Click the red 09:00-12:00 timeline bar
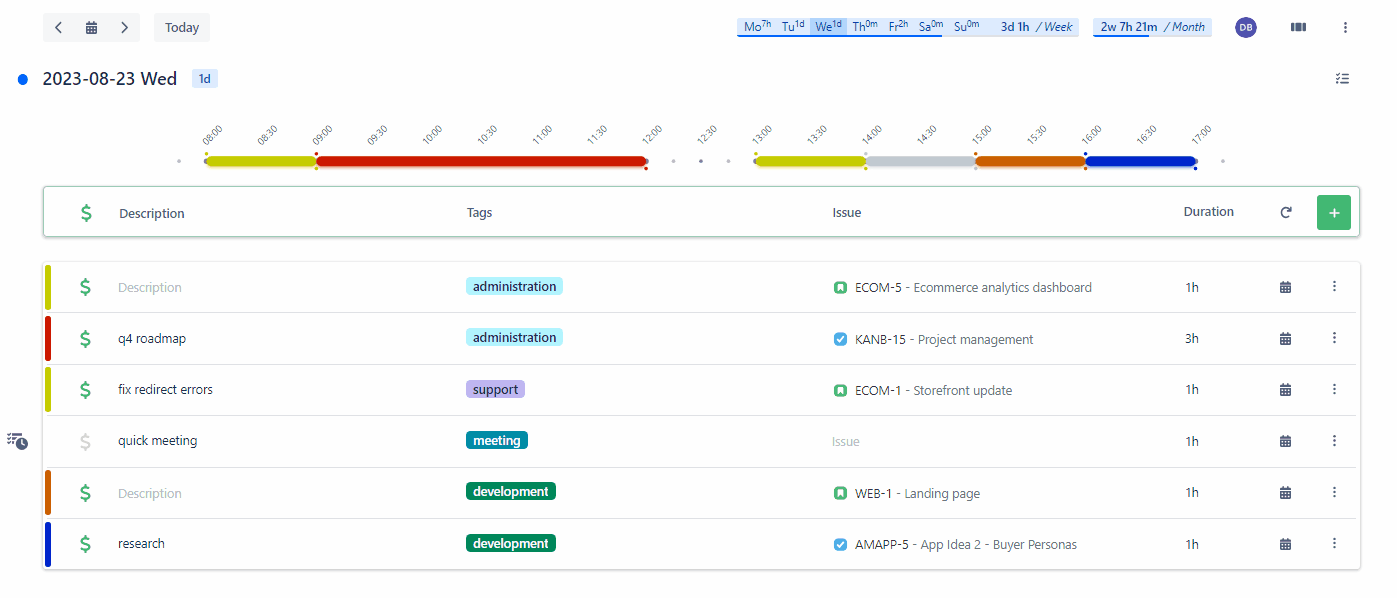The width and height of the screenshot is (1397, 598). [x=481, y=161]
